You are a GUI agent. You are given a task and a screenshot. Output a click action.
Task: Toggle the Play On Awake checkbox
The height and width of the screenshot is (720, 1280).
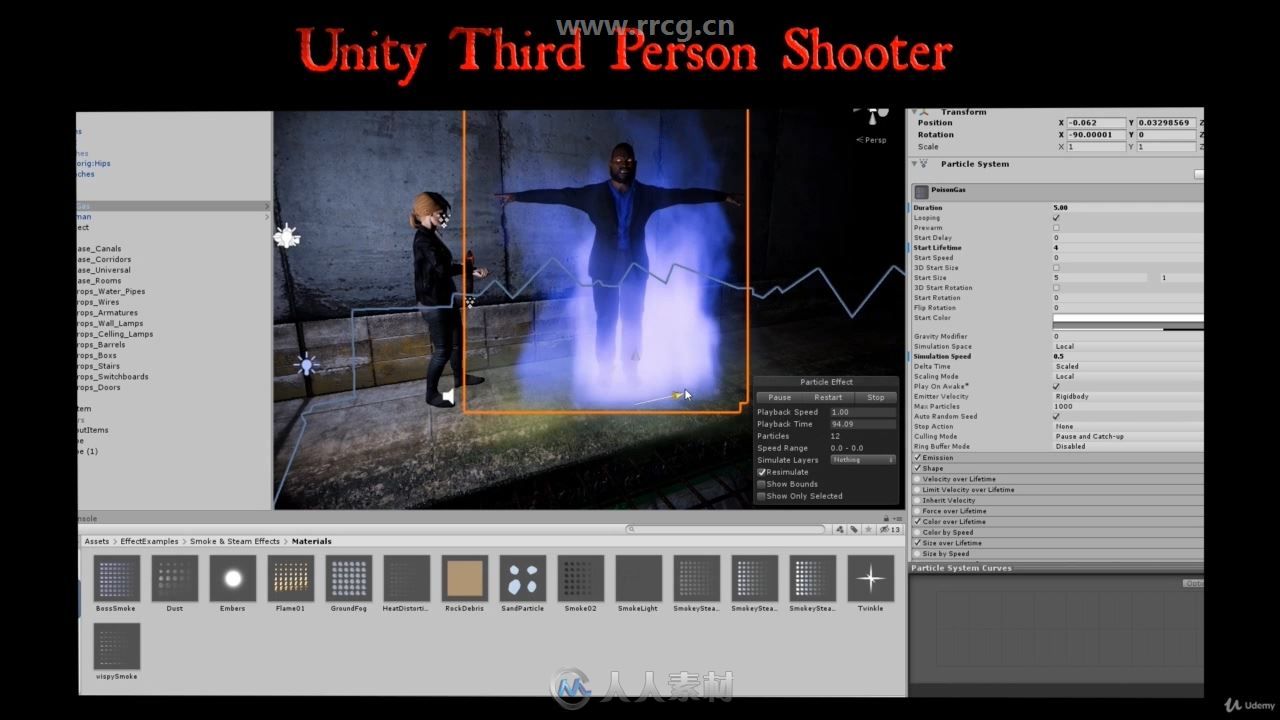[1056, 386]
